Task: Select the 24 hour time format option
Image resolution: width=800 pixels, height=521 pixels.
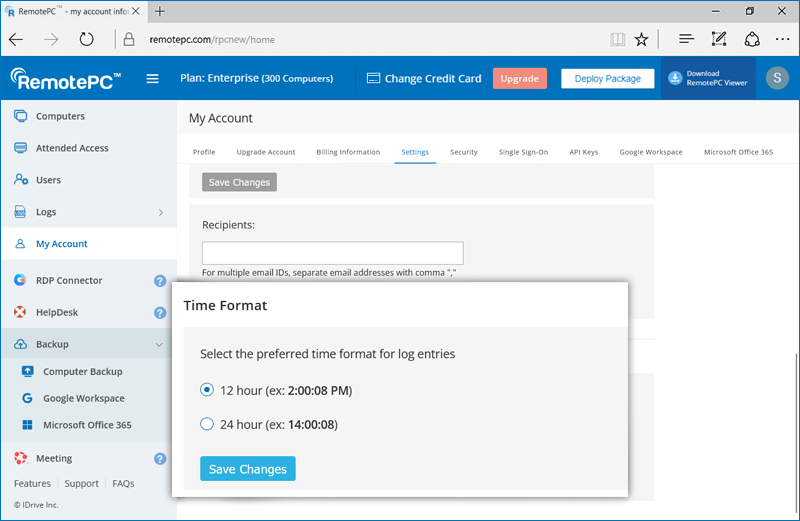Action: (207, 424)
